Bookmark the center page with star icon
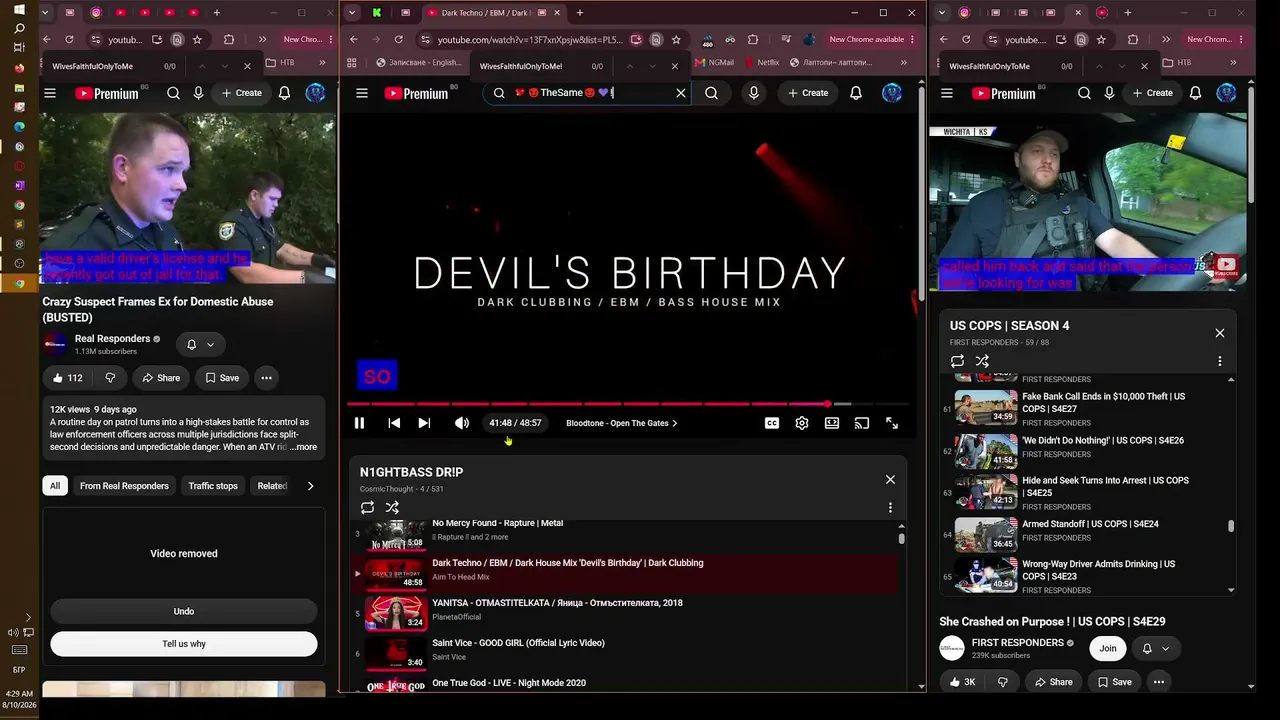Screen dimensions: 1280x720 tap(676, 40)
